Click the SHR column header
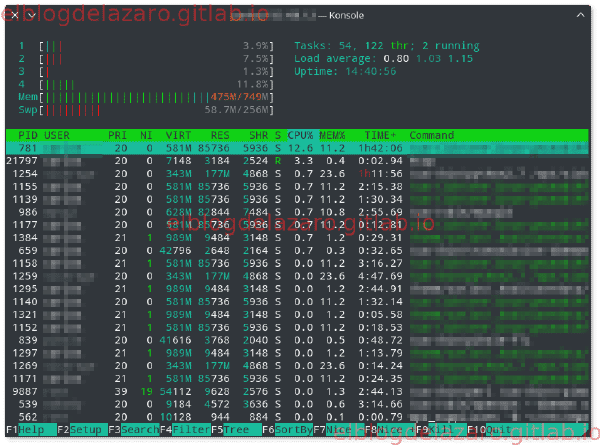 [259, 135]
